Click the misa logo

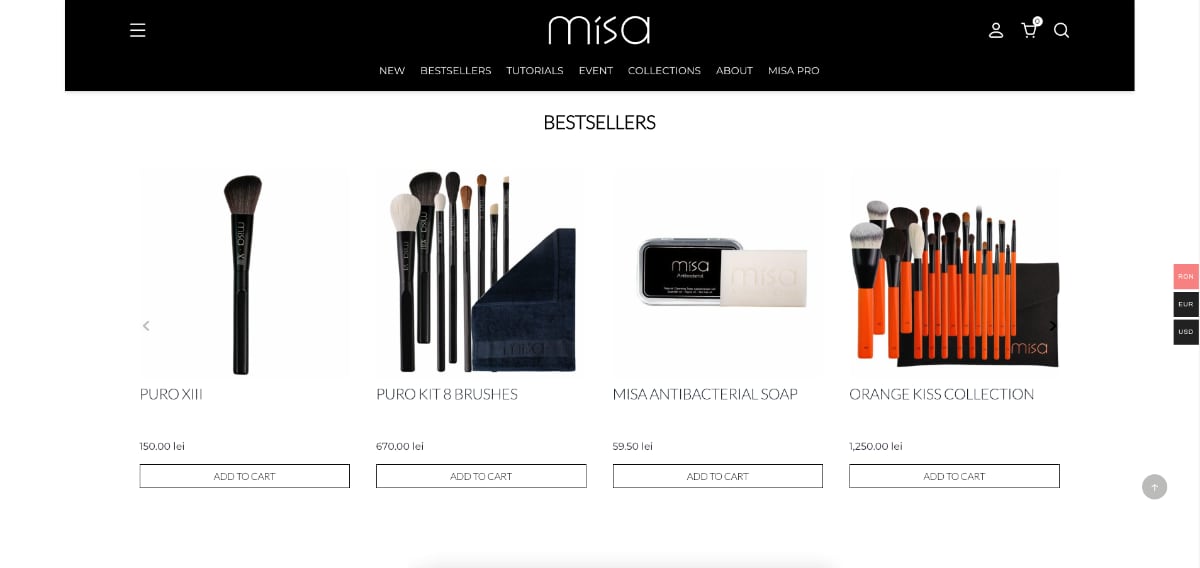pyautogui.click(x=599, y=29)
